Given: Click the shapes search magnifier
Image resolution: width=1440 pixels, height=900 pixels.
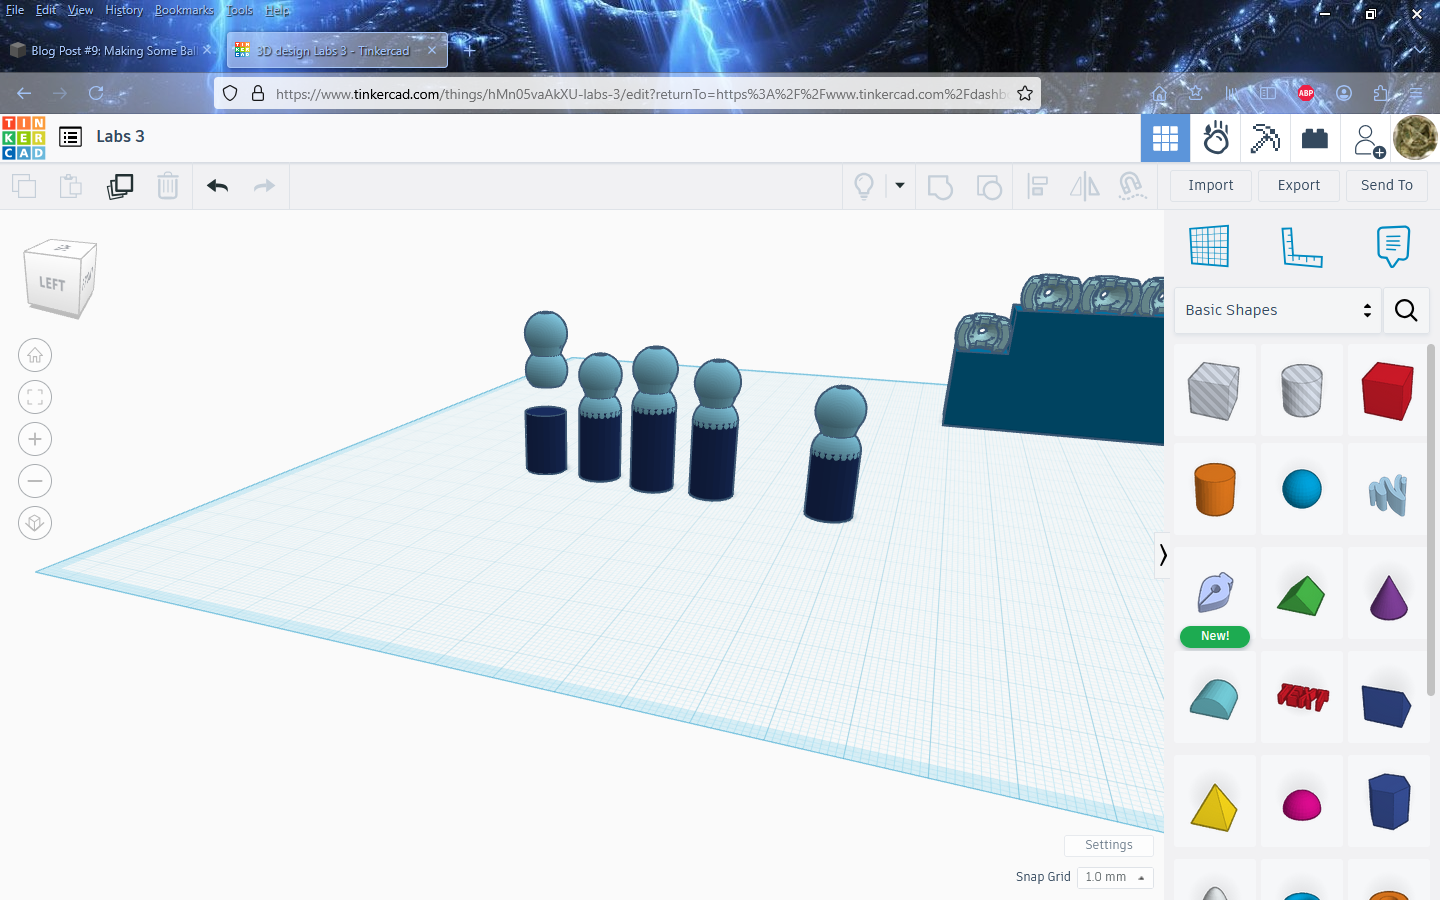Looking at the screenshot, I should pos(1406,310).
